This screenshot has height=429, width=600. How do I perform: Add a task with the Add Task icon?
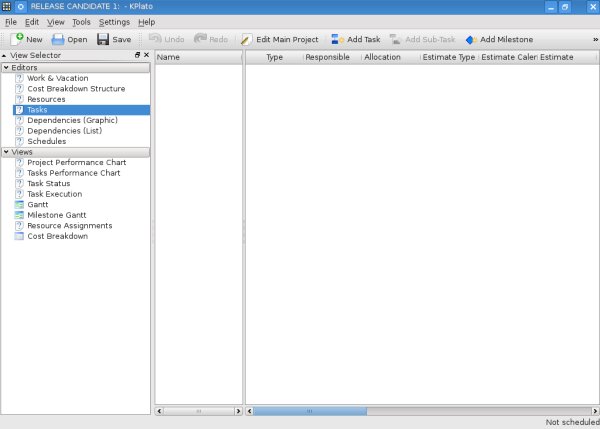338,39
